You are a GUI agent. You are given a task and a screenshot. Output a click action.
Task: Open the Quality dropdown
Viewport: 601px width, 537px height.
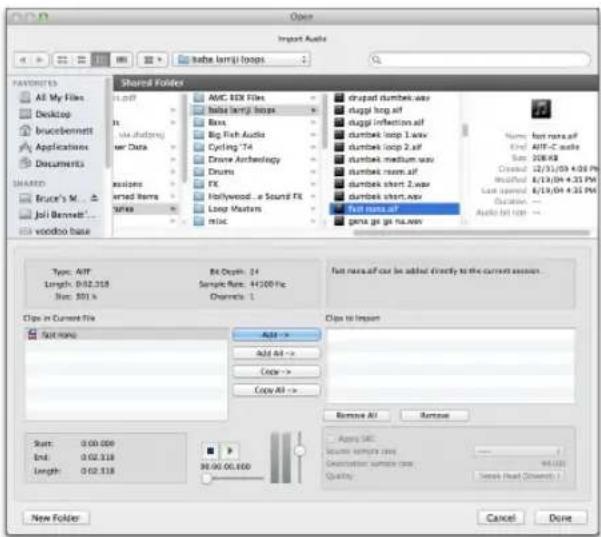[518, 476]
